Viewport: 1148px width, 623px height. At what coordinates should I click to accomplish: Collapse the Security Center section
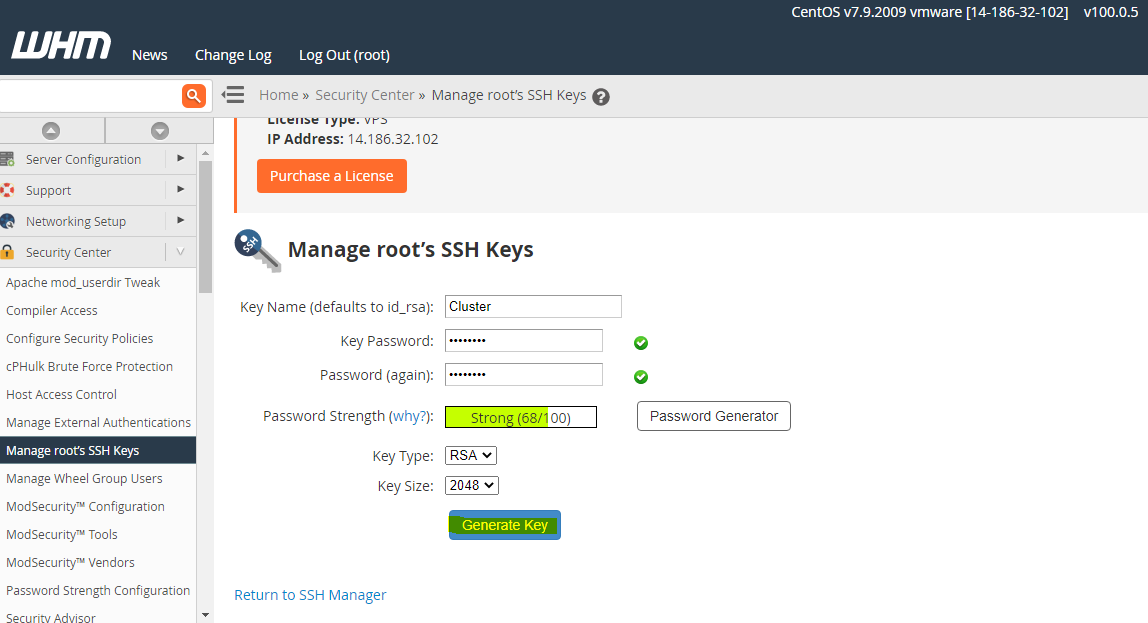(180, 252)
